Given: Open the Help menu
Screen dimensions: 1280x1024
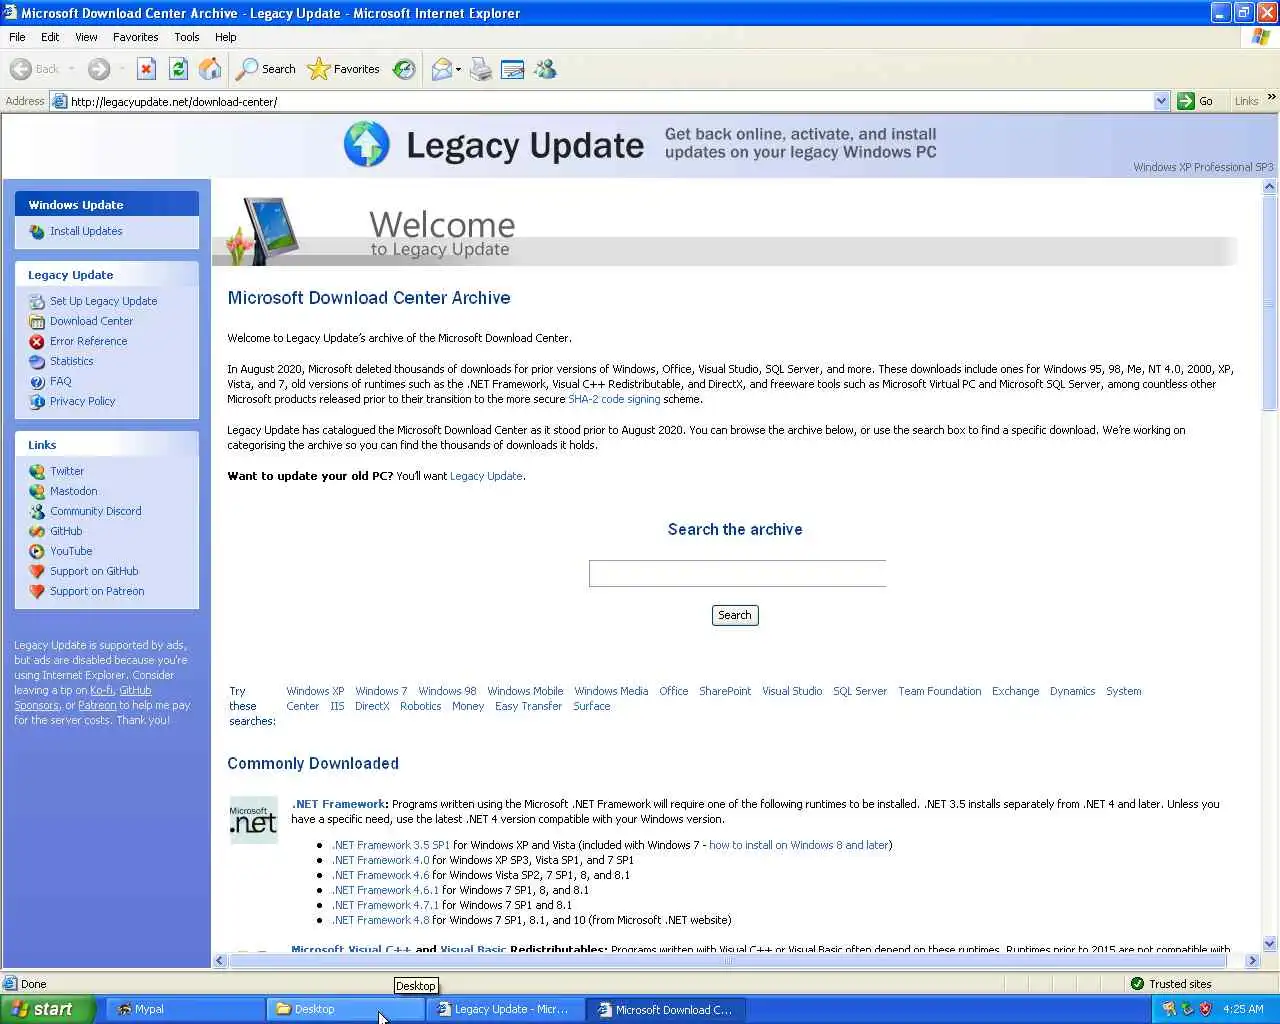Looking at the screenshot, I should [226, 37].
